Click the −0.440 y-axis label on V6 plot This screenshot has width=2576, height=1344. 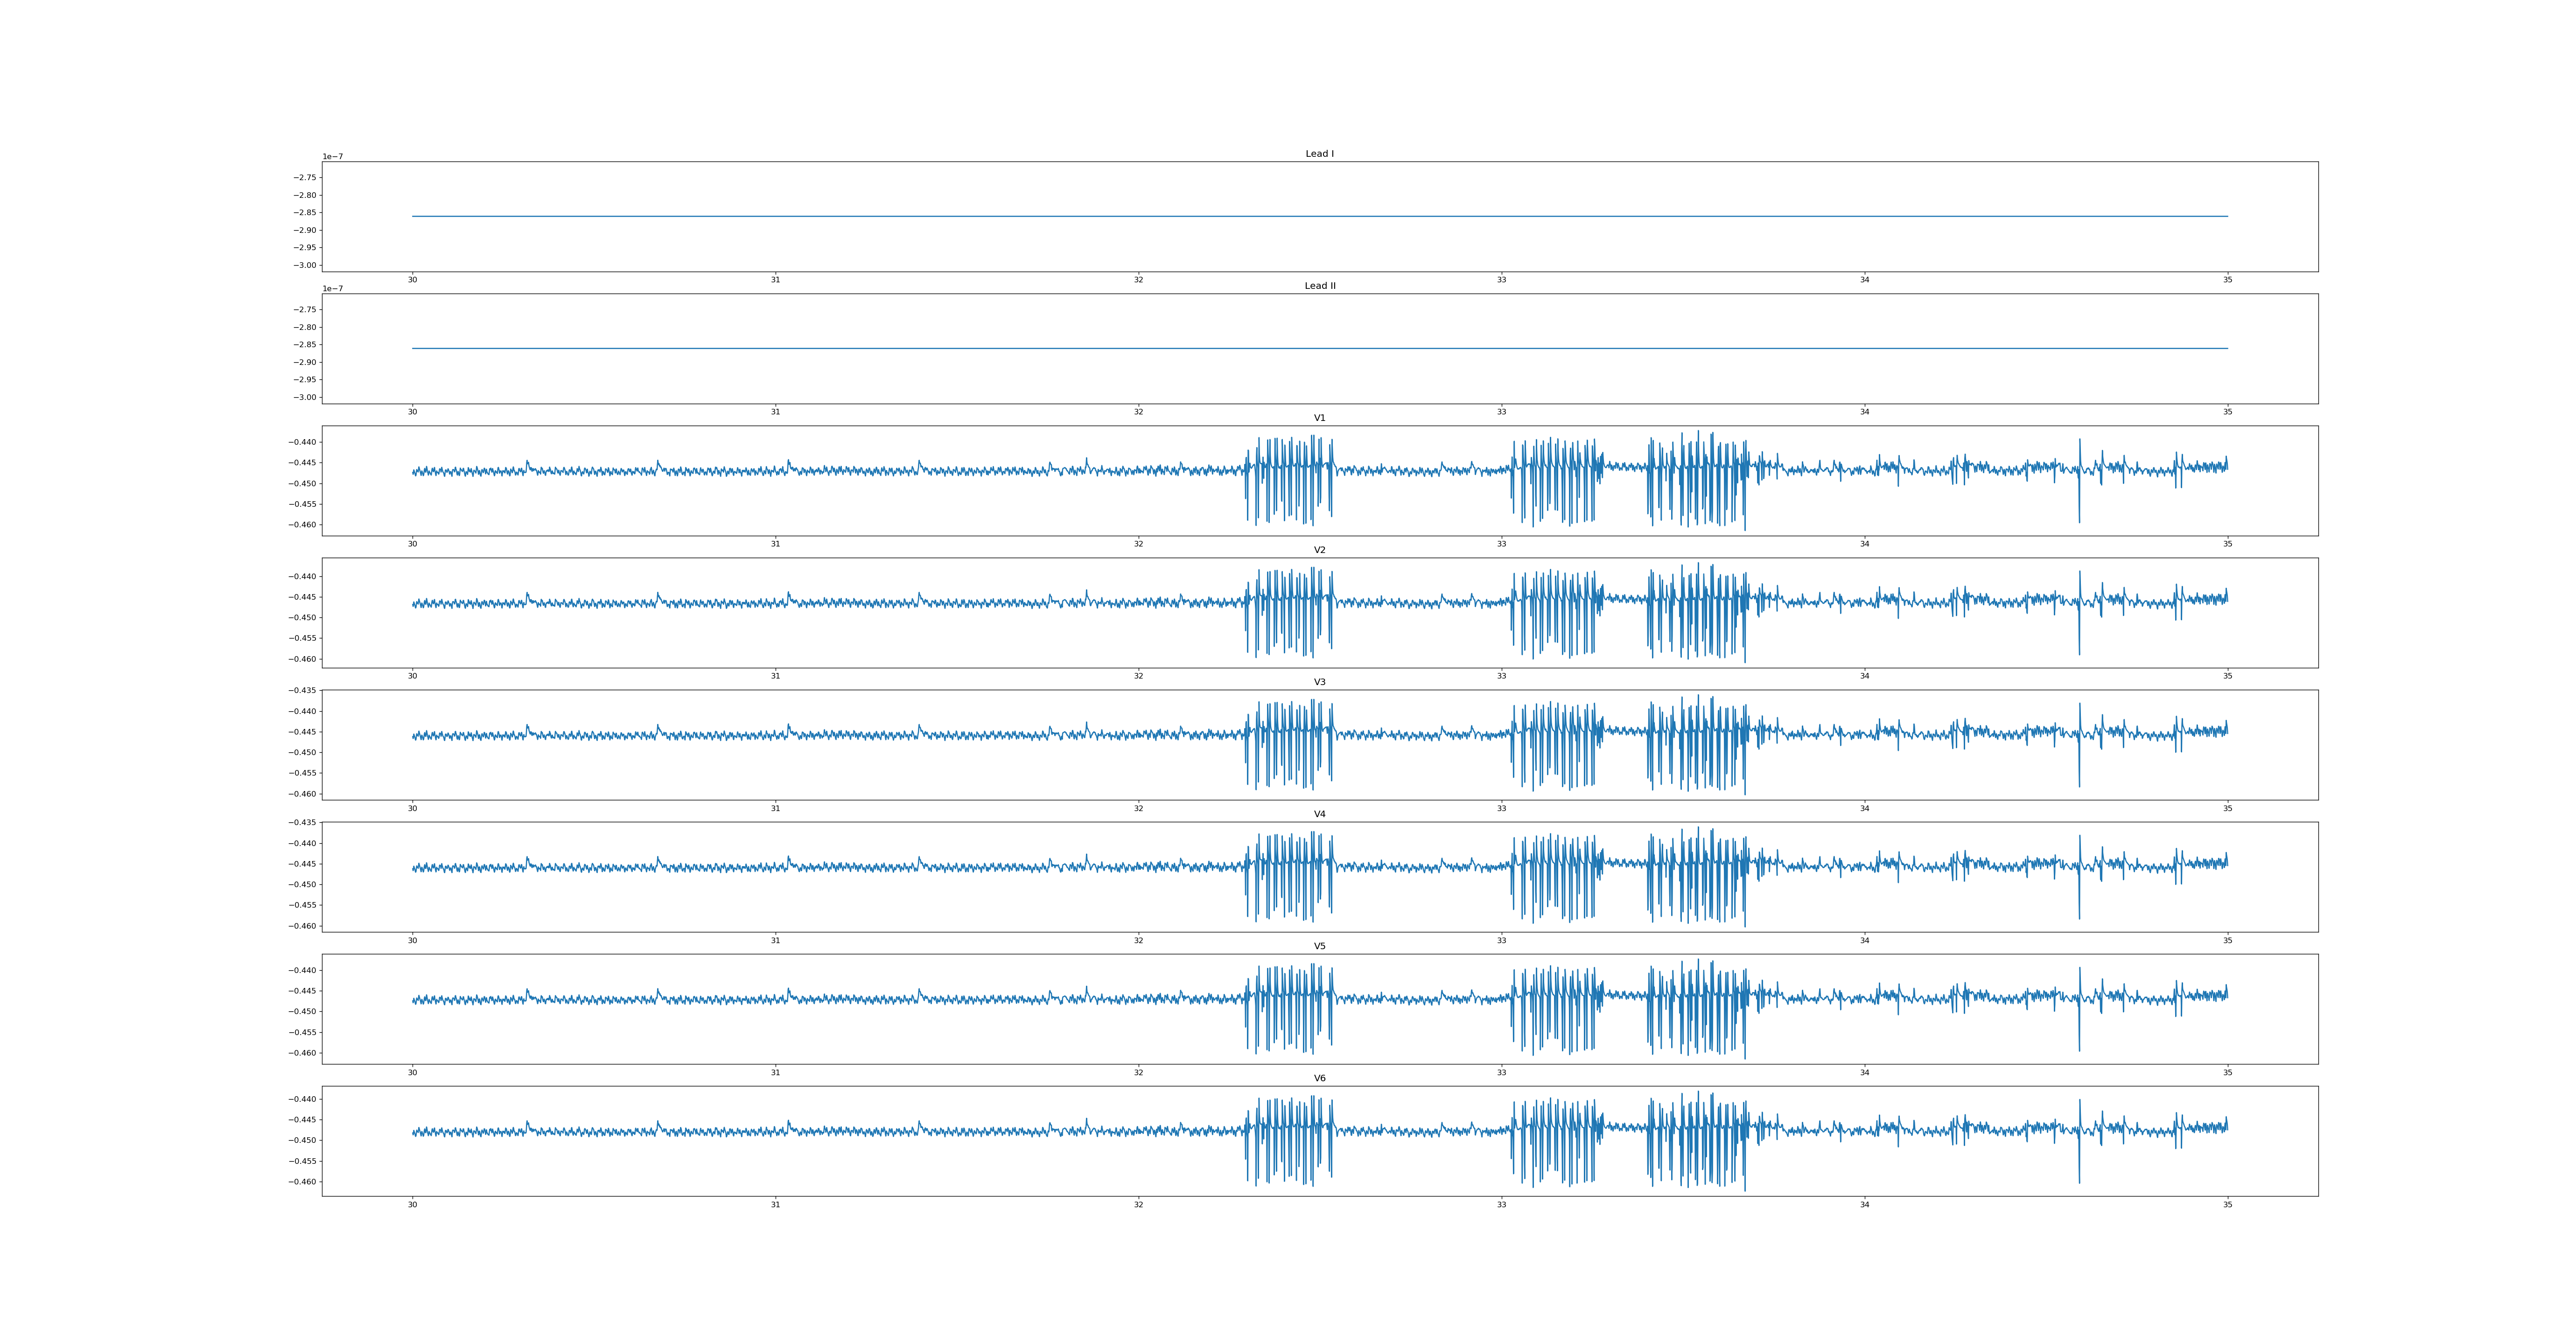pos(303,1099)
